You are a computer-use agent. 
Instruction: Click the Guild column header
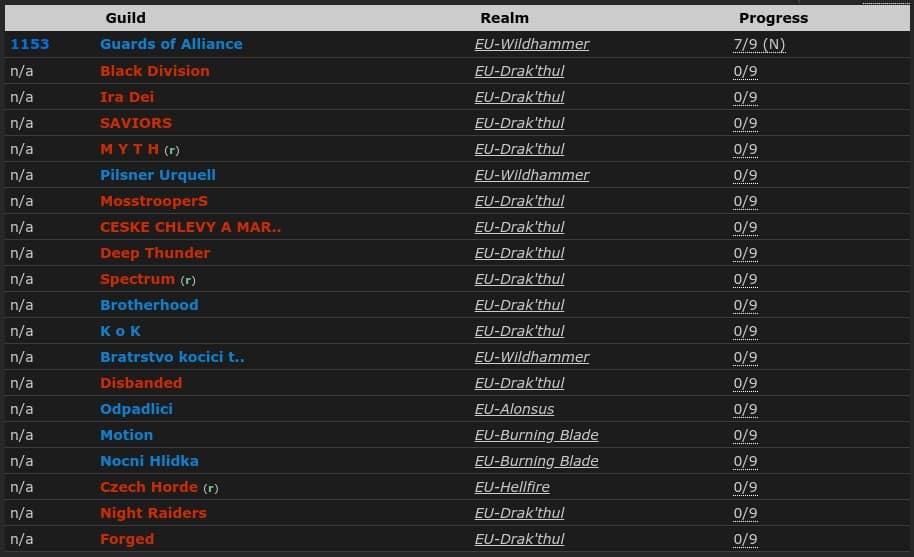[126, 18]
